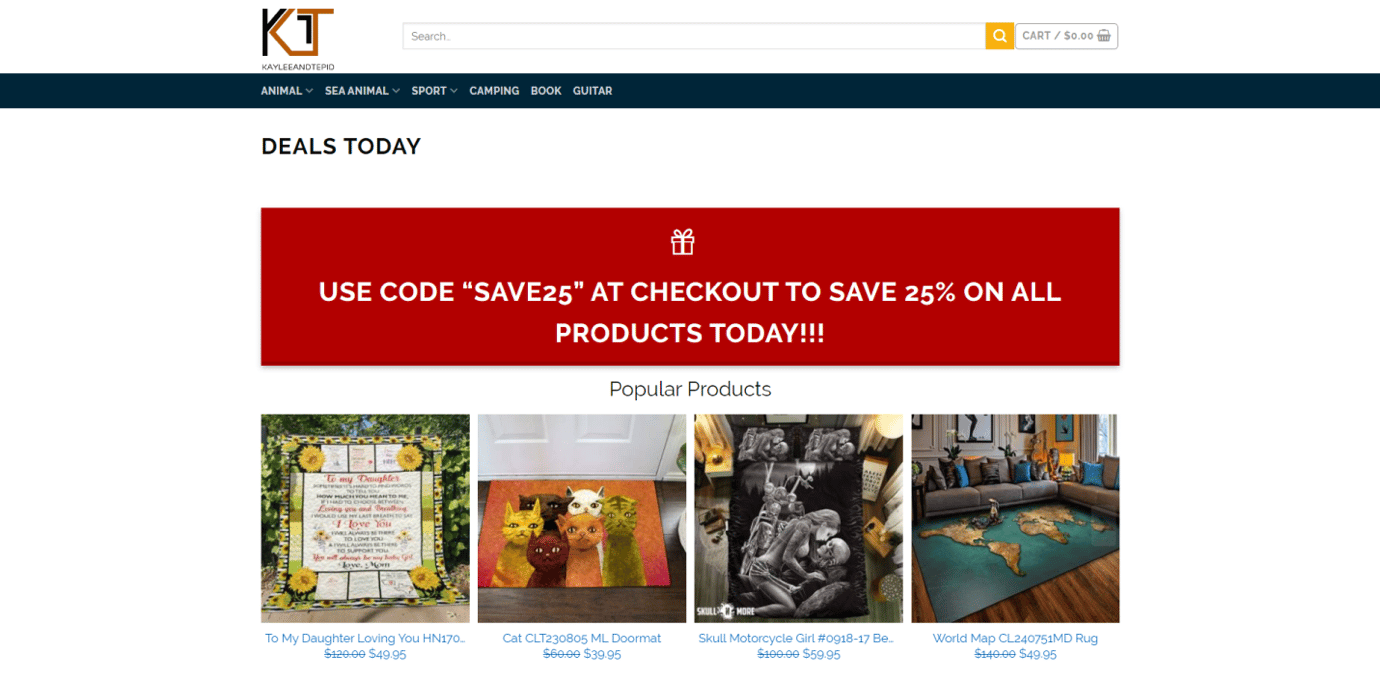This screenshot has height=681, width=1380.
Task: Expand the ANIMAL dropdown menu
Action: (281, 90)
